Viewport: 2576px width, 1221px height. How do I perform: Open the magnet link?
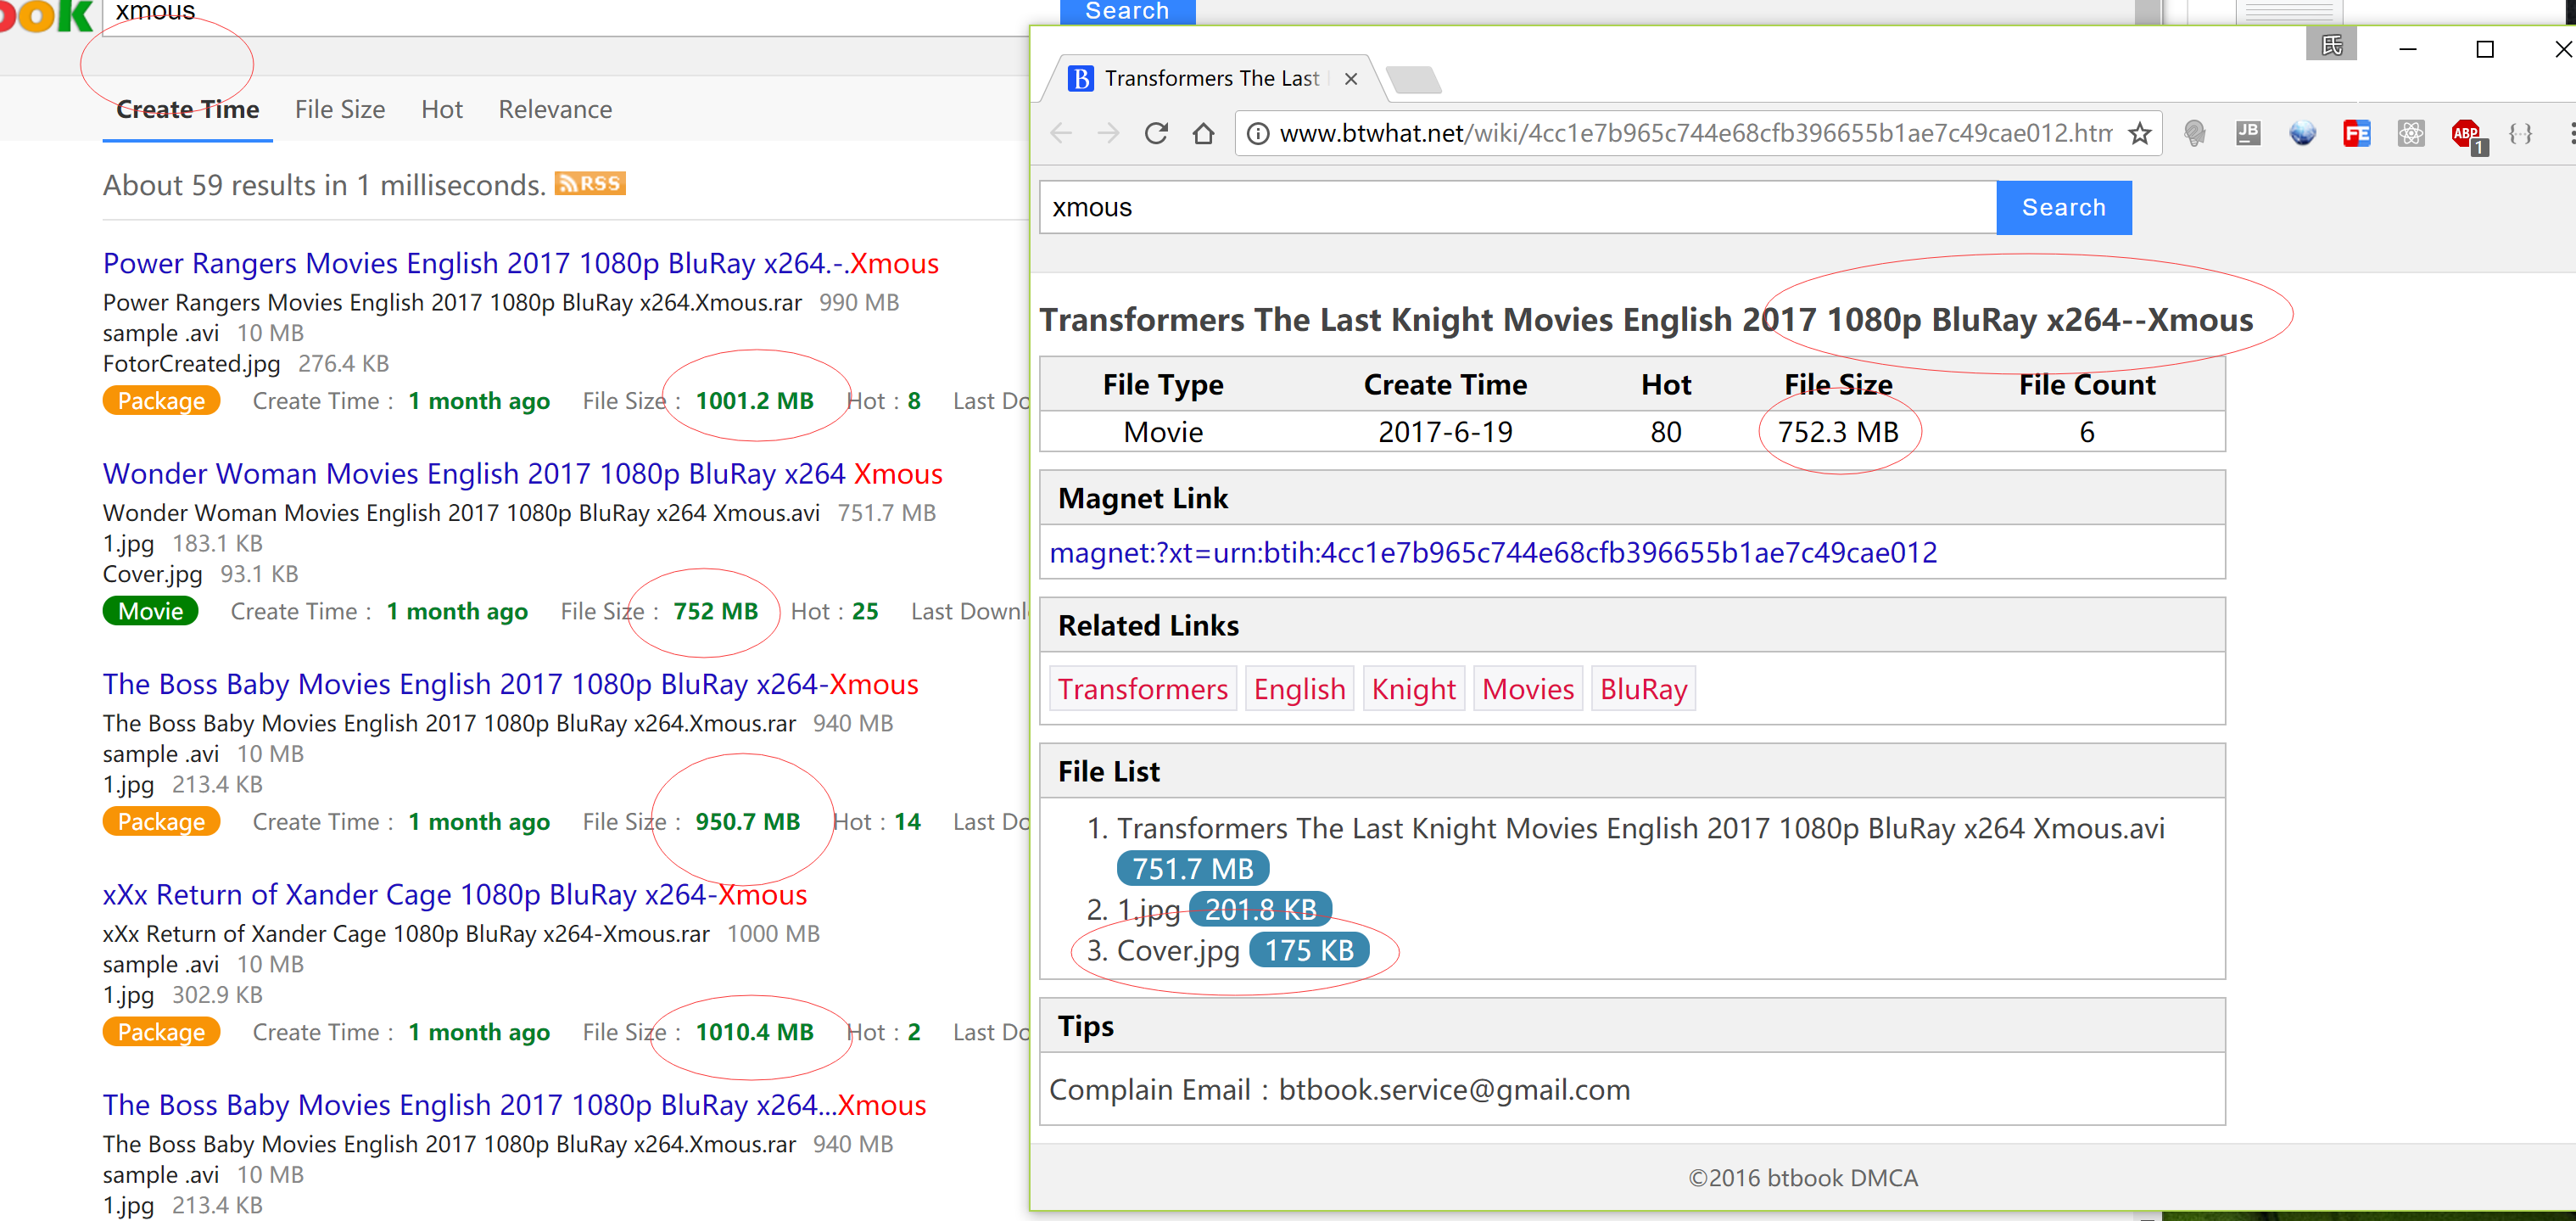(1493, 552)
